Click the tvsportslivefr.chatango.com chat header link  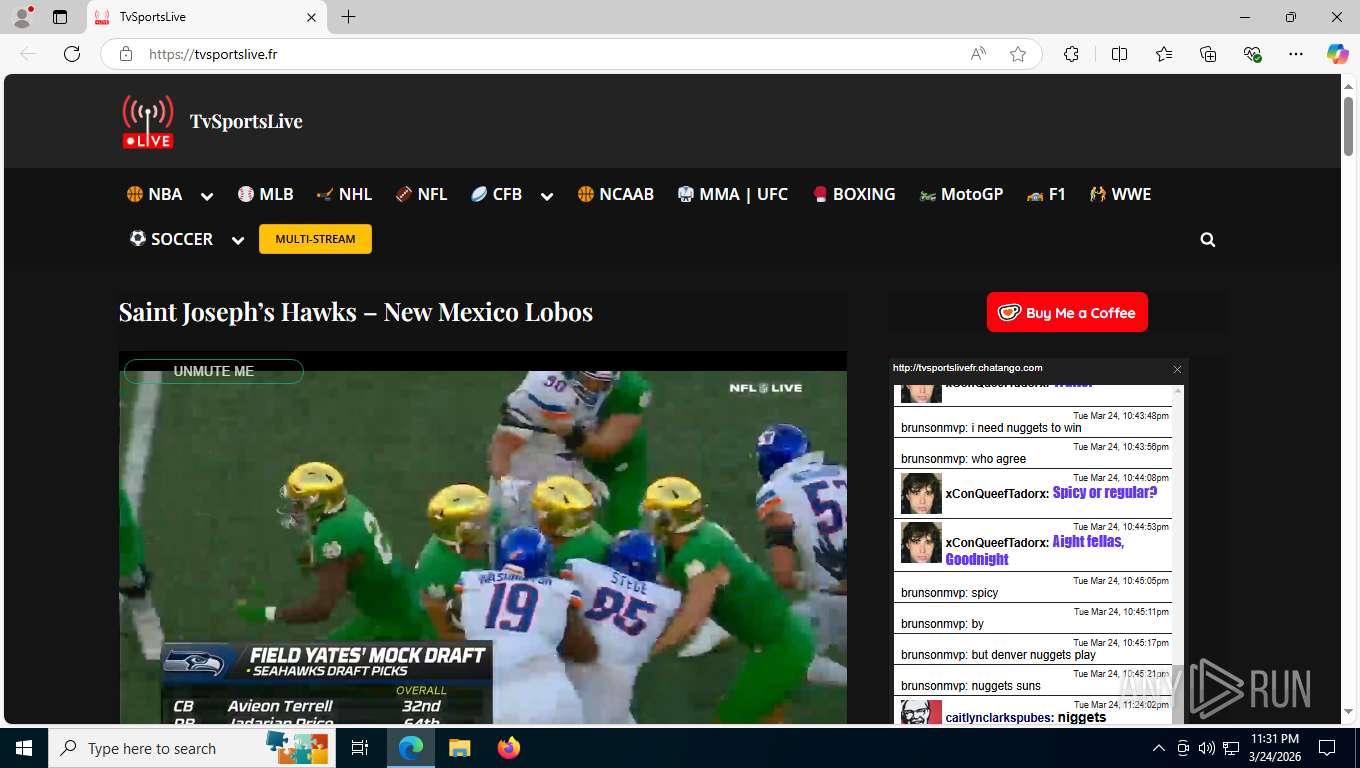click(x=967, y=368)
